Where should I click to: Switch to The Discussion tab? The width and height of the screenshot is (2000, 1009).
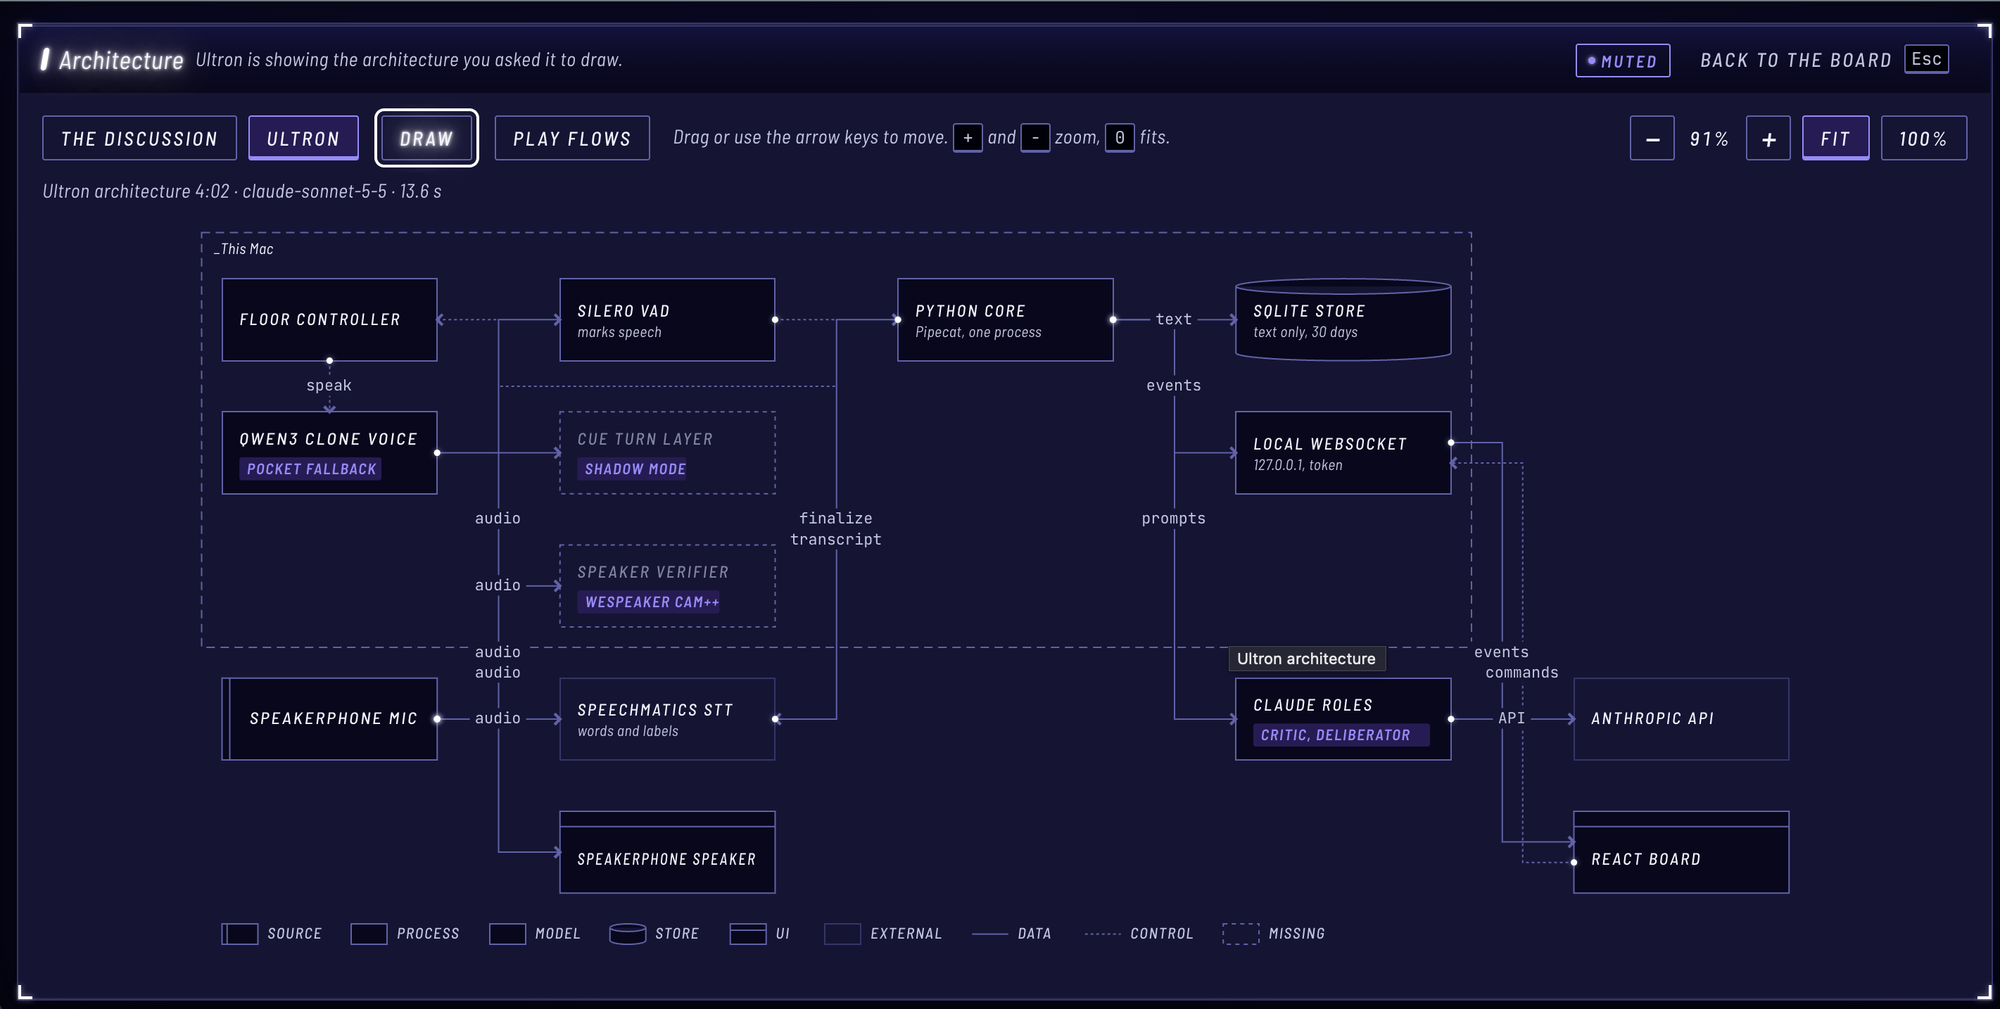(x=139, y=138)
